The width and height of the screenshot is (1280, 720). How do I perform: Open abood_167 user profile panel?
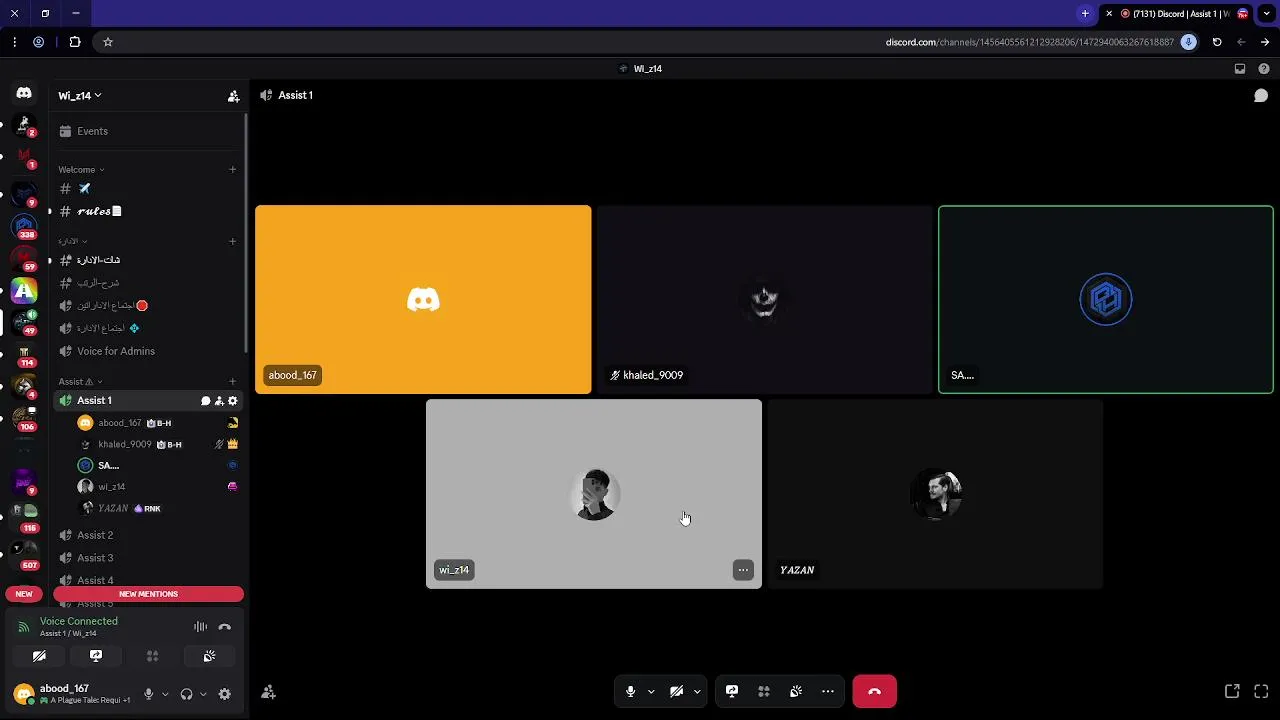[72, 694]
